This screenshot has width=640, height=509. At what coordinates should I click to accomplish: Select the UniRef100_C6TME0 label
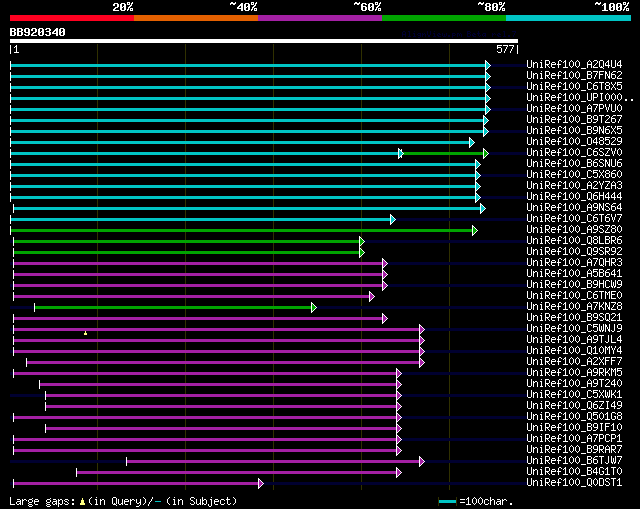coord(574,296)
